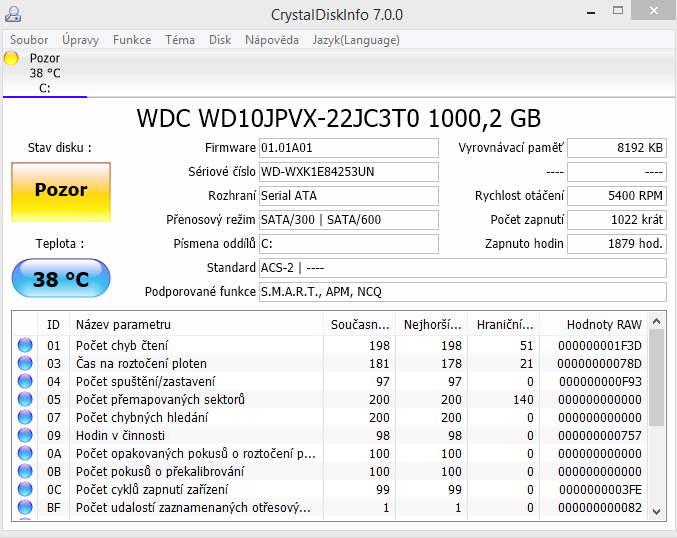This screenshot has height=538, width=677.
Task: Click the blue 38 °C temperature button
Action: (61, 278)
